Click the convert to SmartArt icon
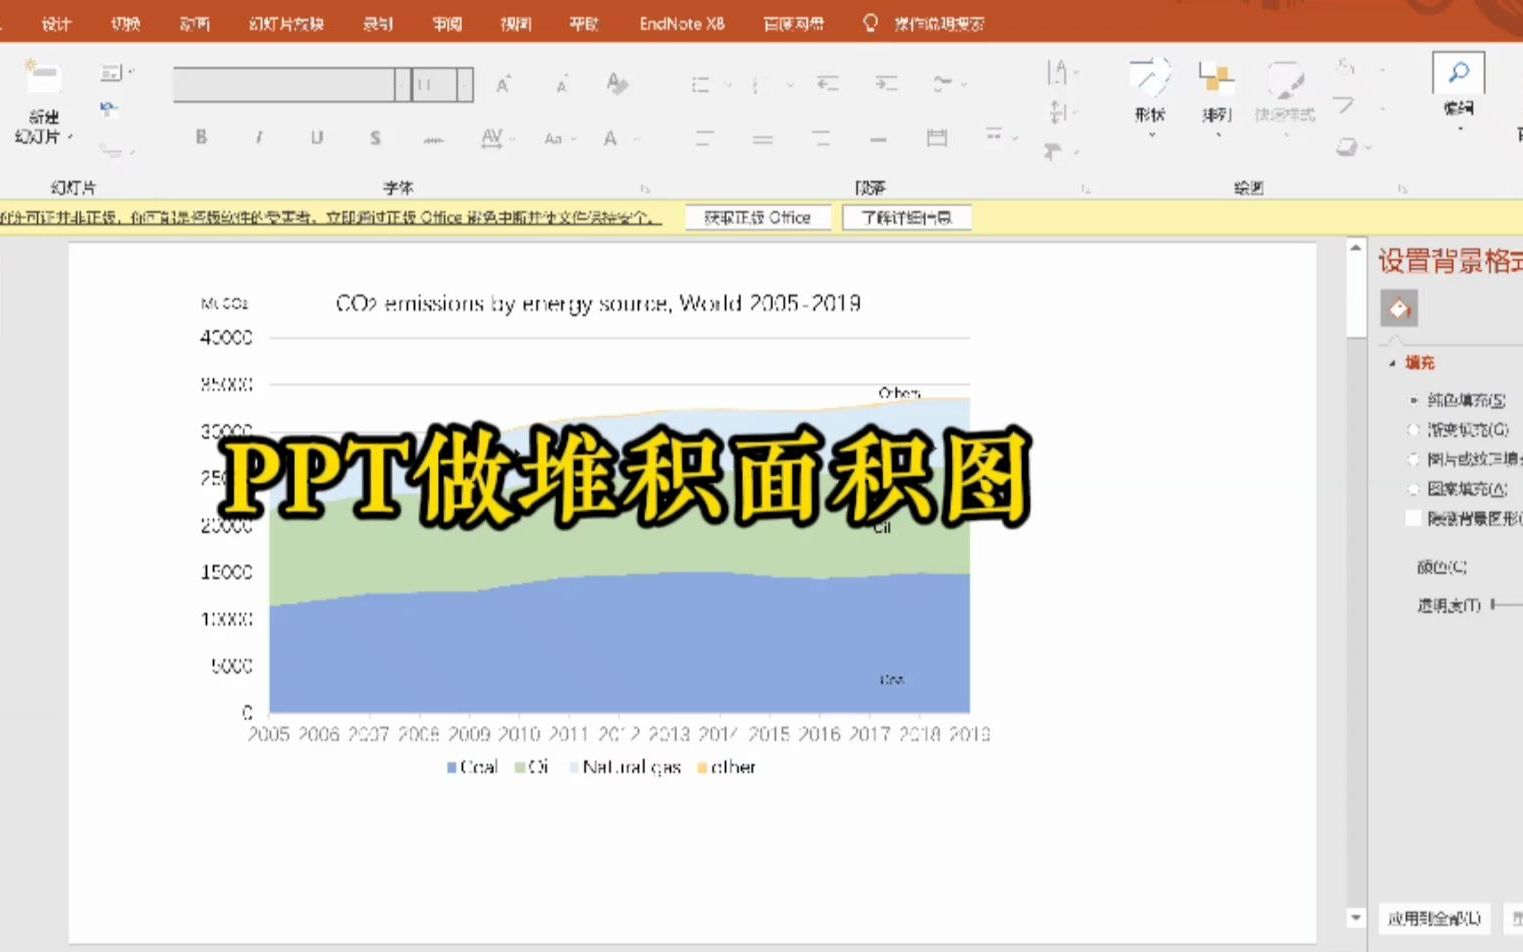This screenshot has width=1523, height=952. click(1059, 151)
